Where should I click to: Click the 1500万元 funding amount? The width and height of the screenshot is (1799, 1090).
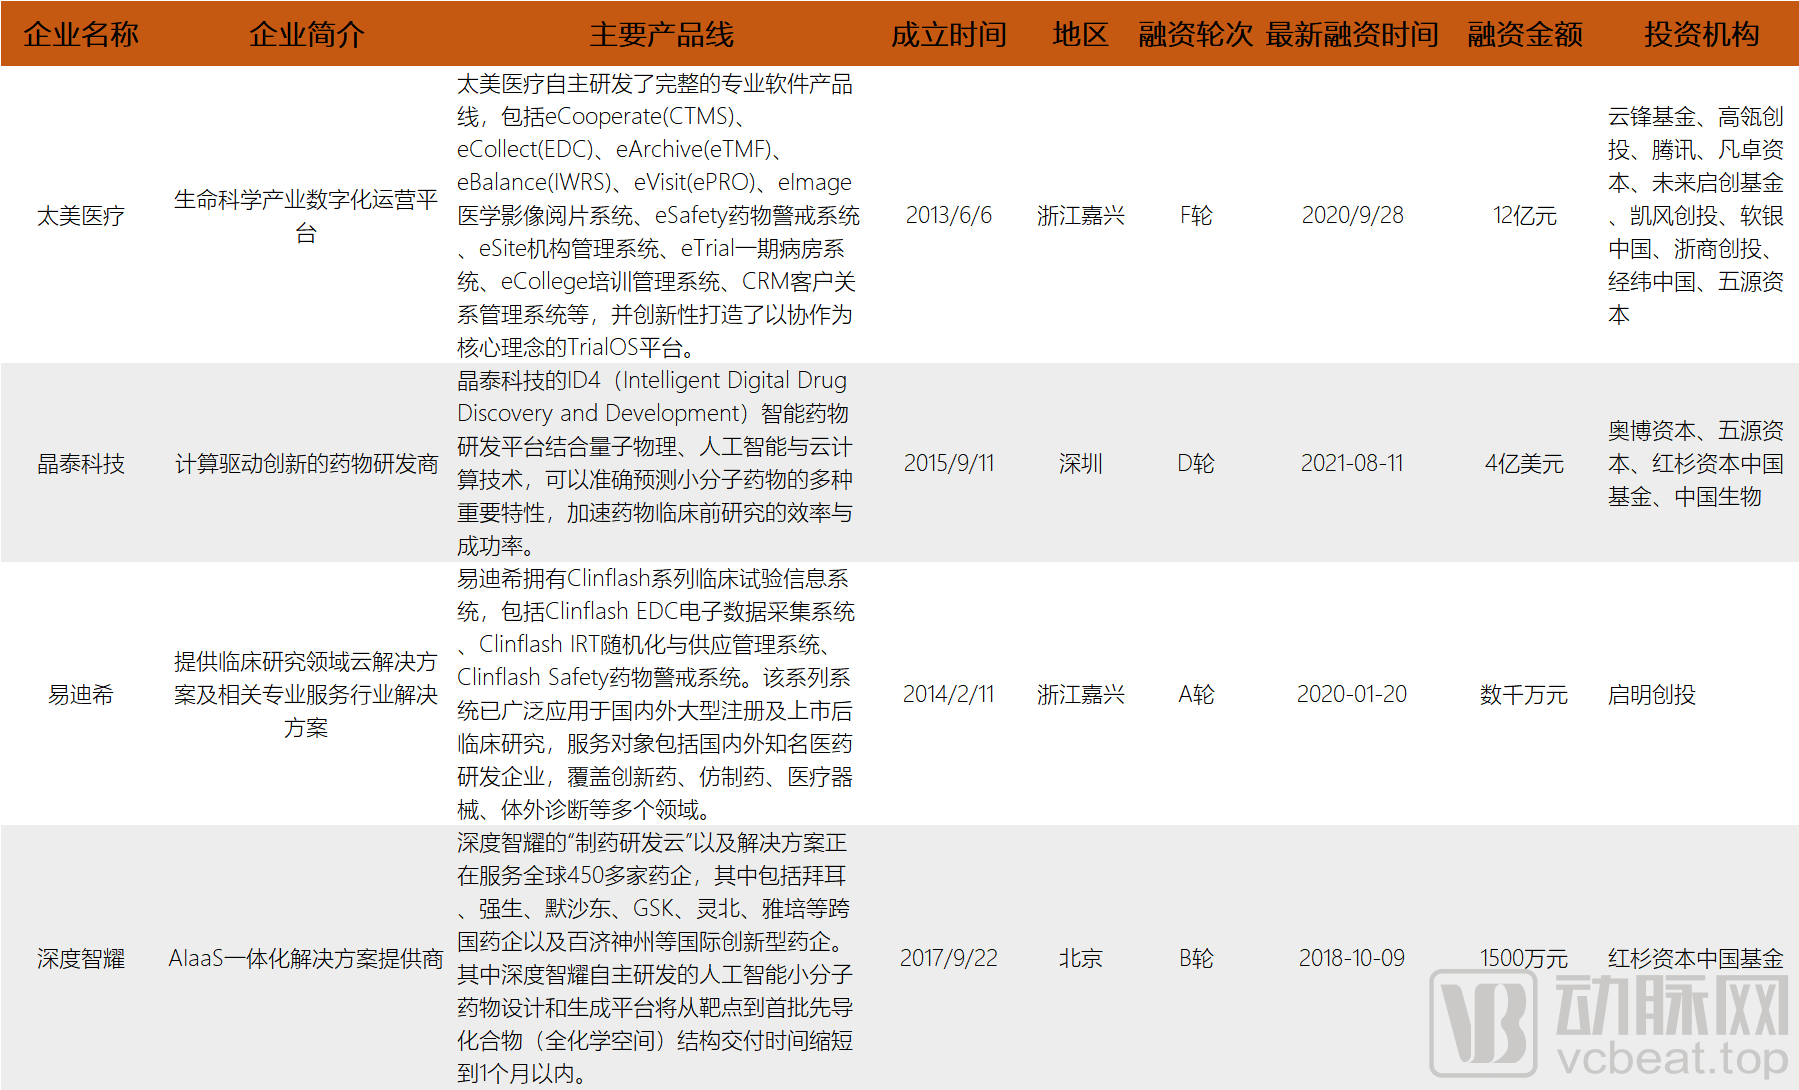tap(1524, 959)
